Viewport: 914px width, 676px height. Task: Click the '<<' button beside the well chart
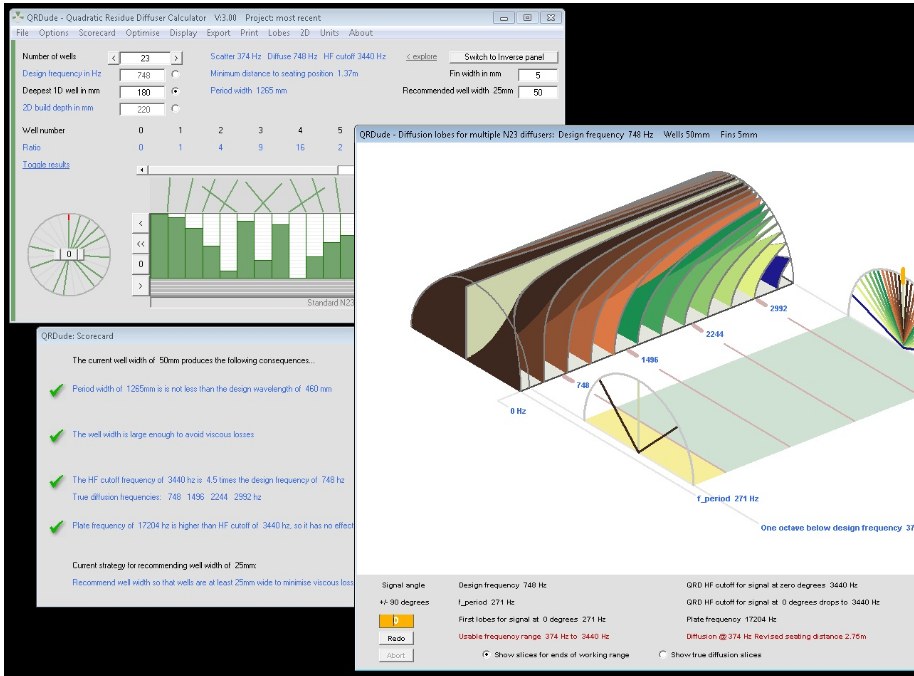tap(140, 244)
